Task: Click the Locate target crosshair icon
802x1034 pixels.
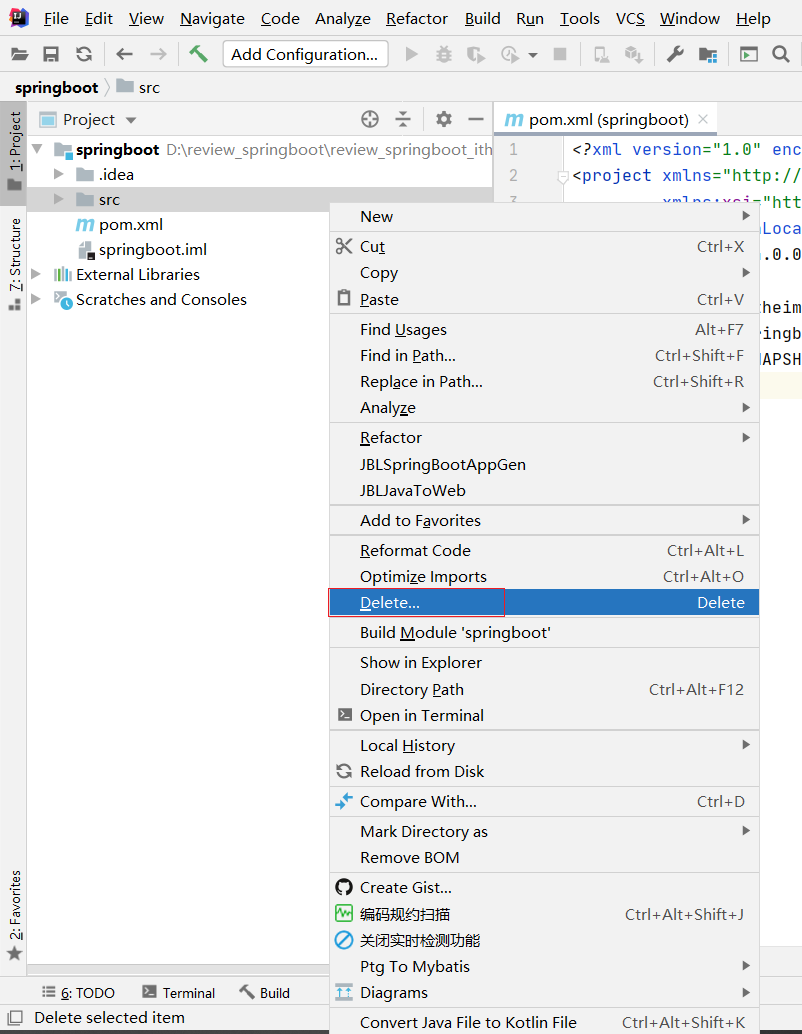Action: tap(370, 119)
